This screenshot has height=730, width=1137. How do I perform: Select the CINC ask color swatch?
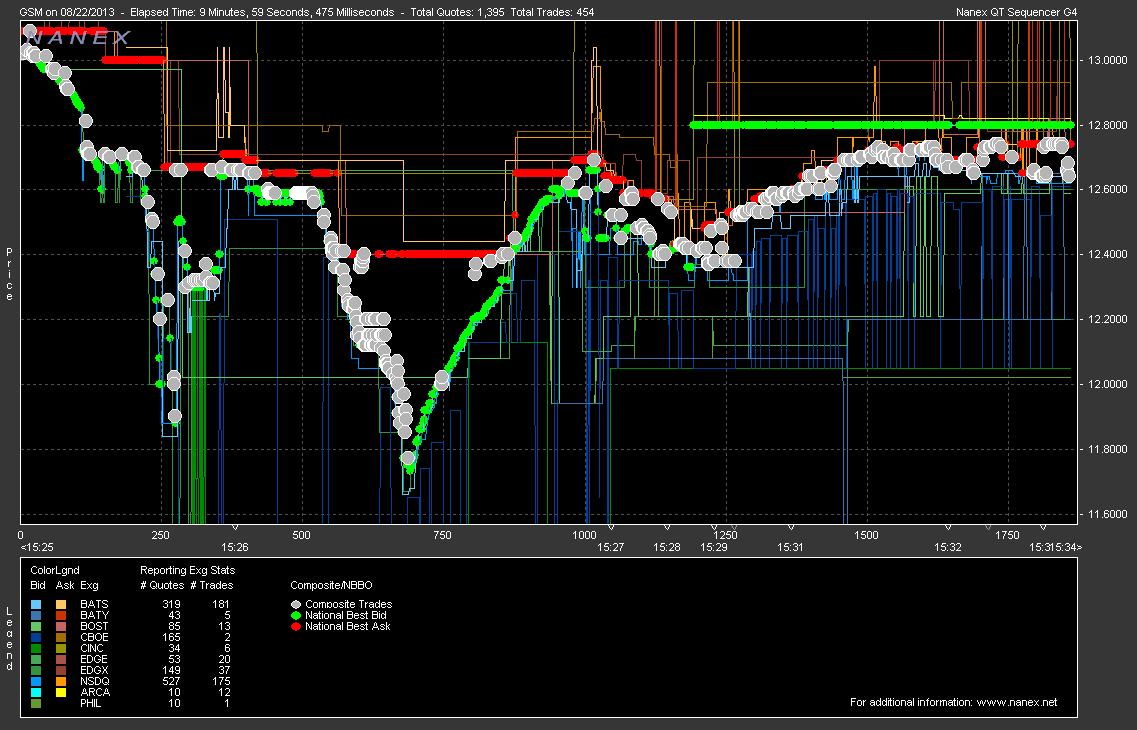pos(61,648)
